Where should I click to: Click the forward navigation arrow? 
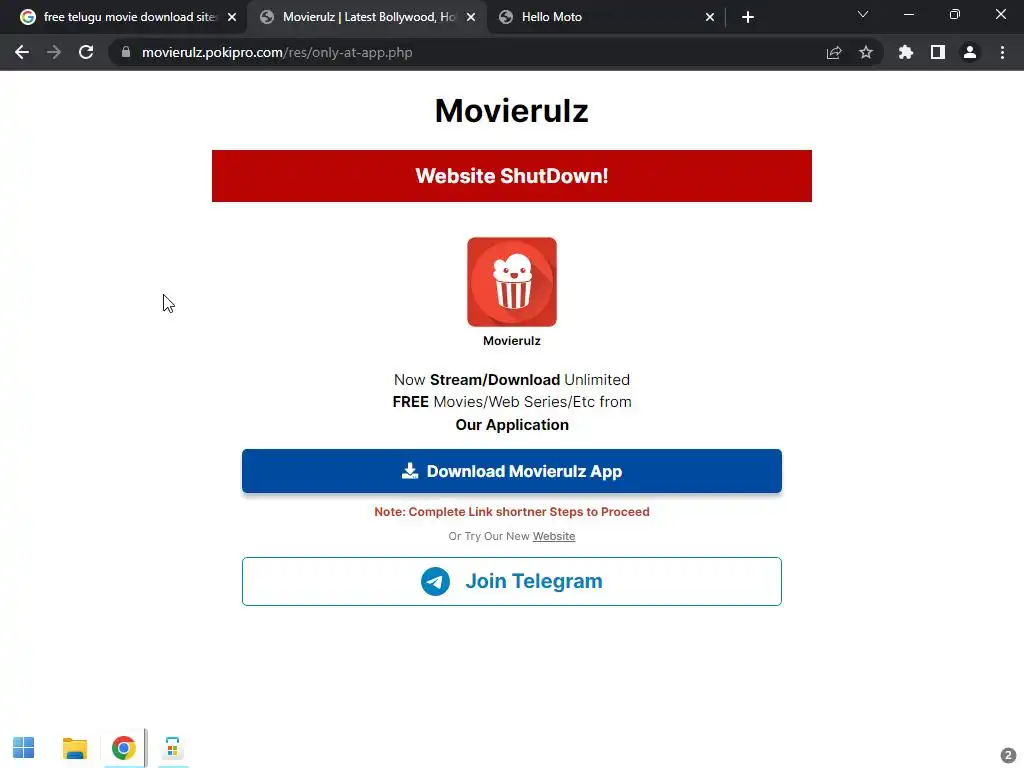coord(54,52)
